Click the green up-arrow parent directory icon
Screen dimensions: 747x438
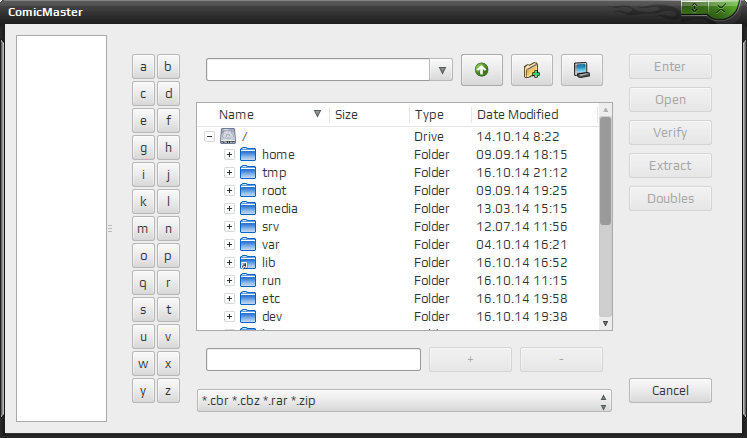(x=482, y=70)
